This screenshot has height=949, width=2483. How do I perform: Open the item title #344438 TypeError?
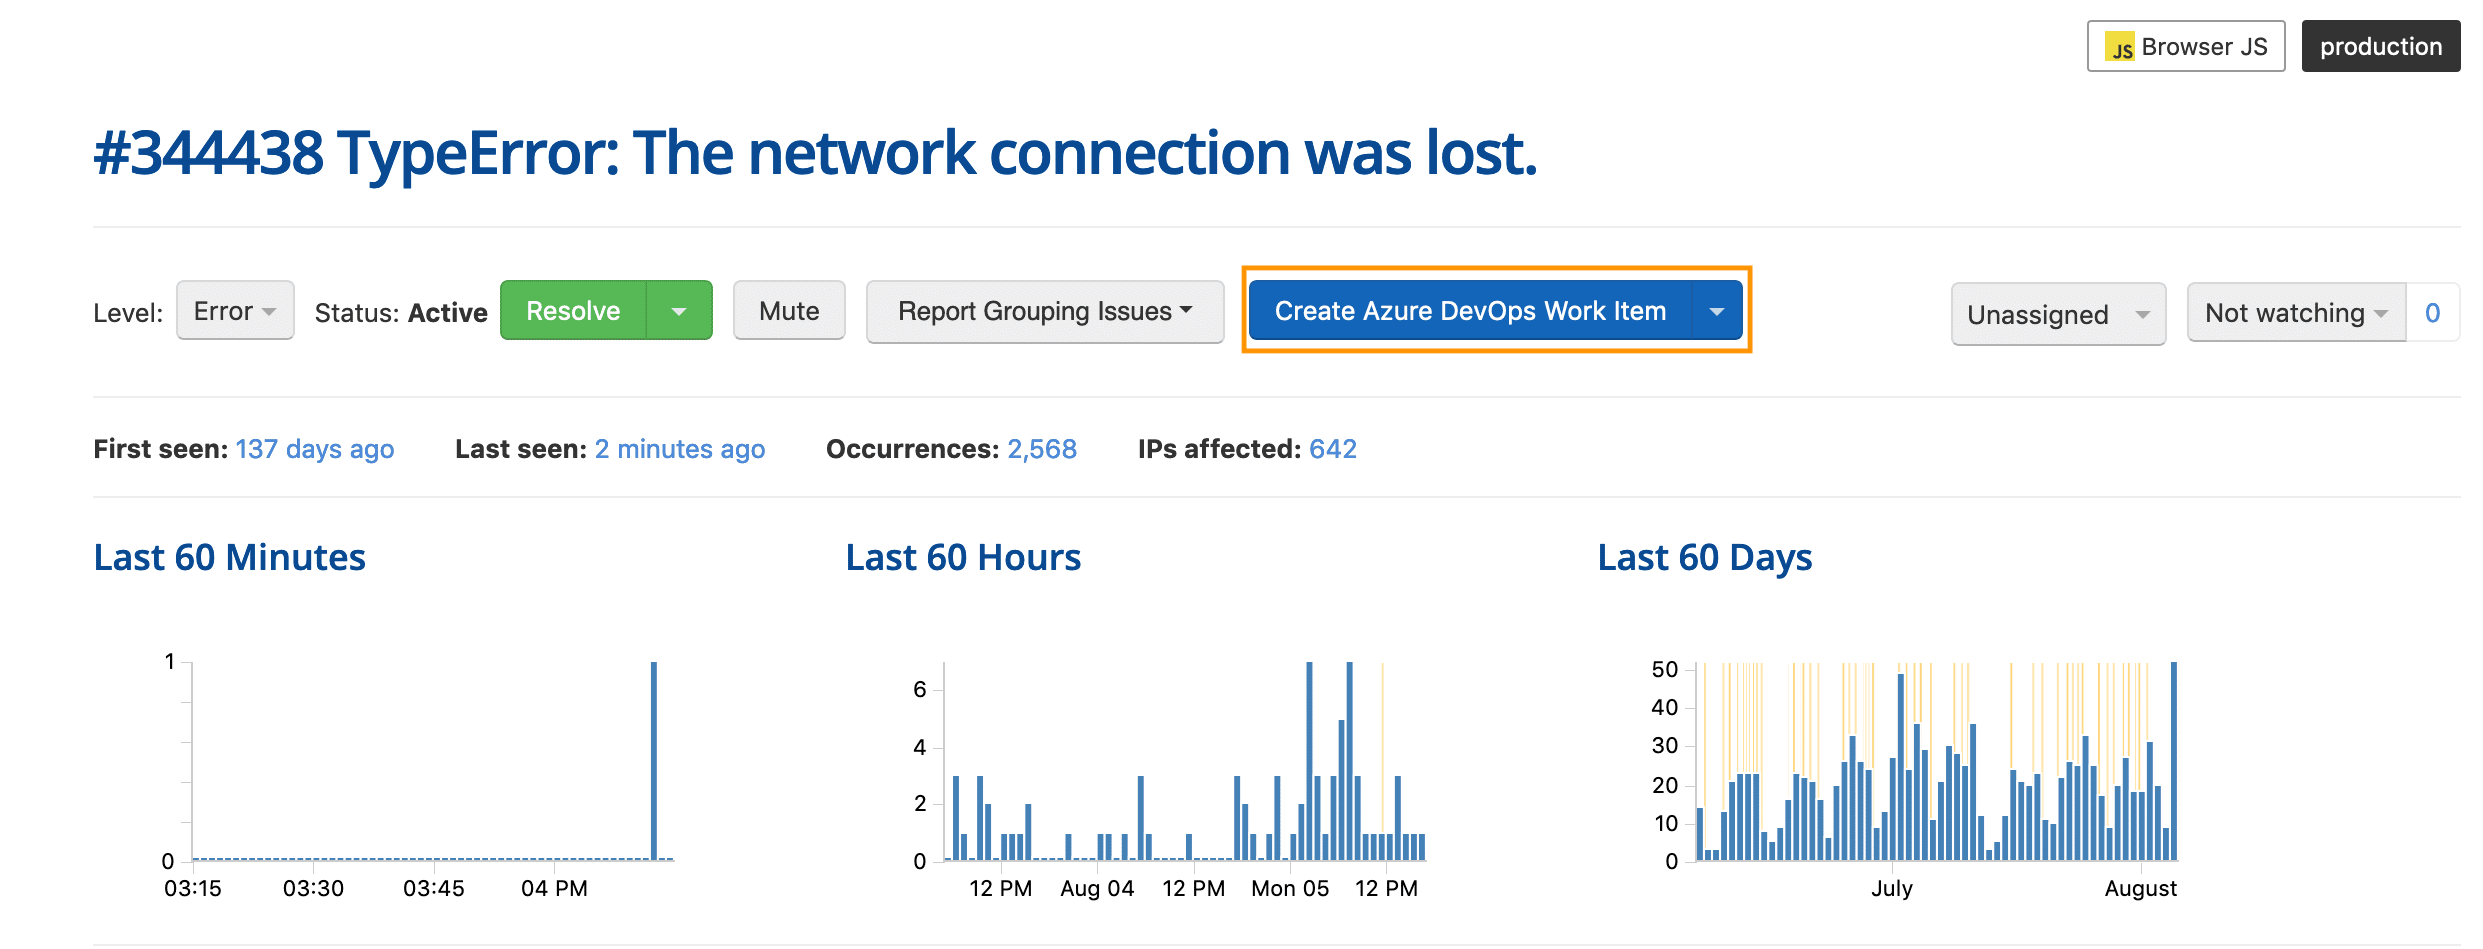pyautogui.click(x=814, y=153)
